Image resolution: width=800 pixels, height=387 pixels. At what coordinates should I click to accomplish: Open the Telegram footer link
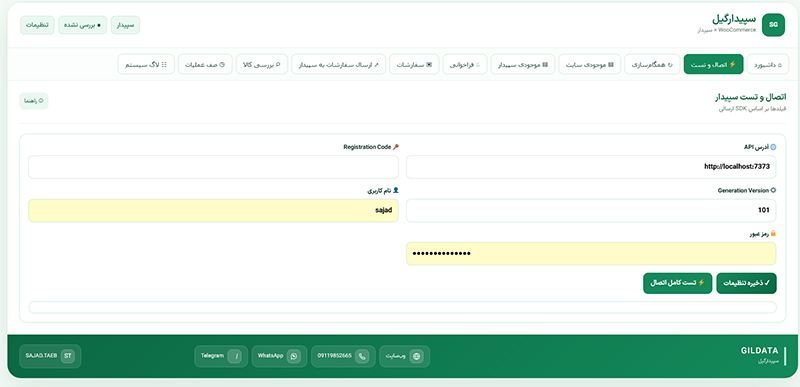click(221, 356)
